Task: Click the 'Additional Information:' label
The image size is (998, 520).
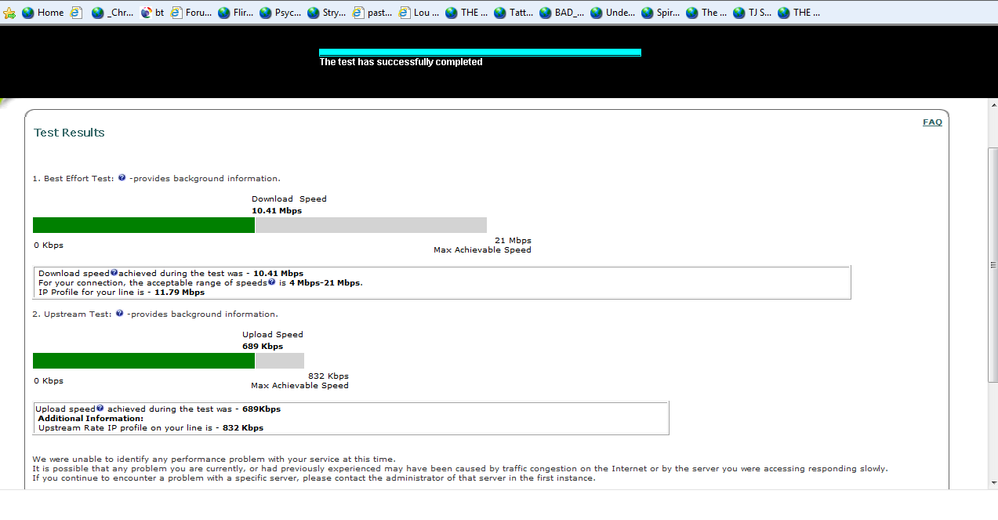Action: click(90, 418)
